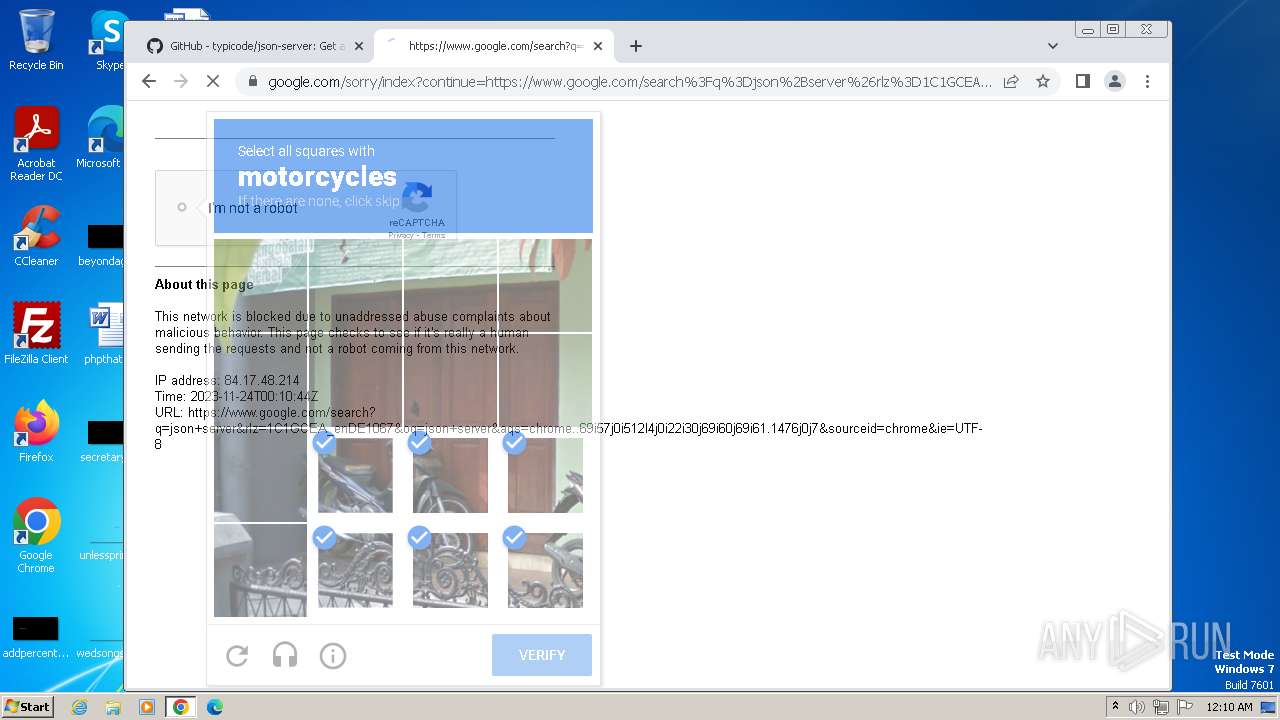Click the share page icon in address bar
This screenshot has width=1280, height=720.
(x=1011, y=81)
